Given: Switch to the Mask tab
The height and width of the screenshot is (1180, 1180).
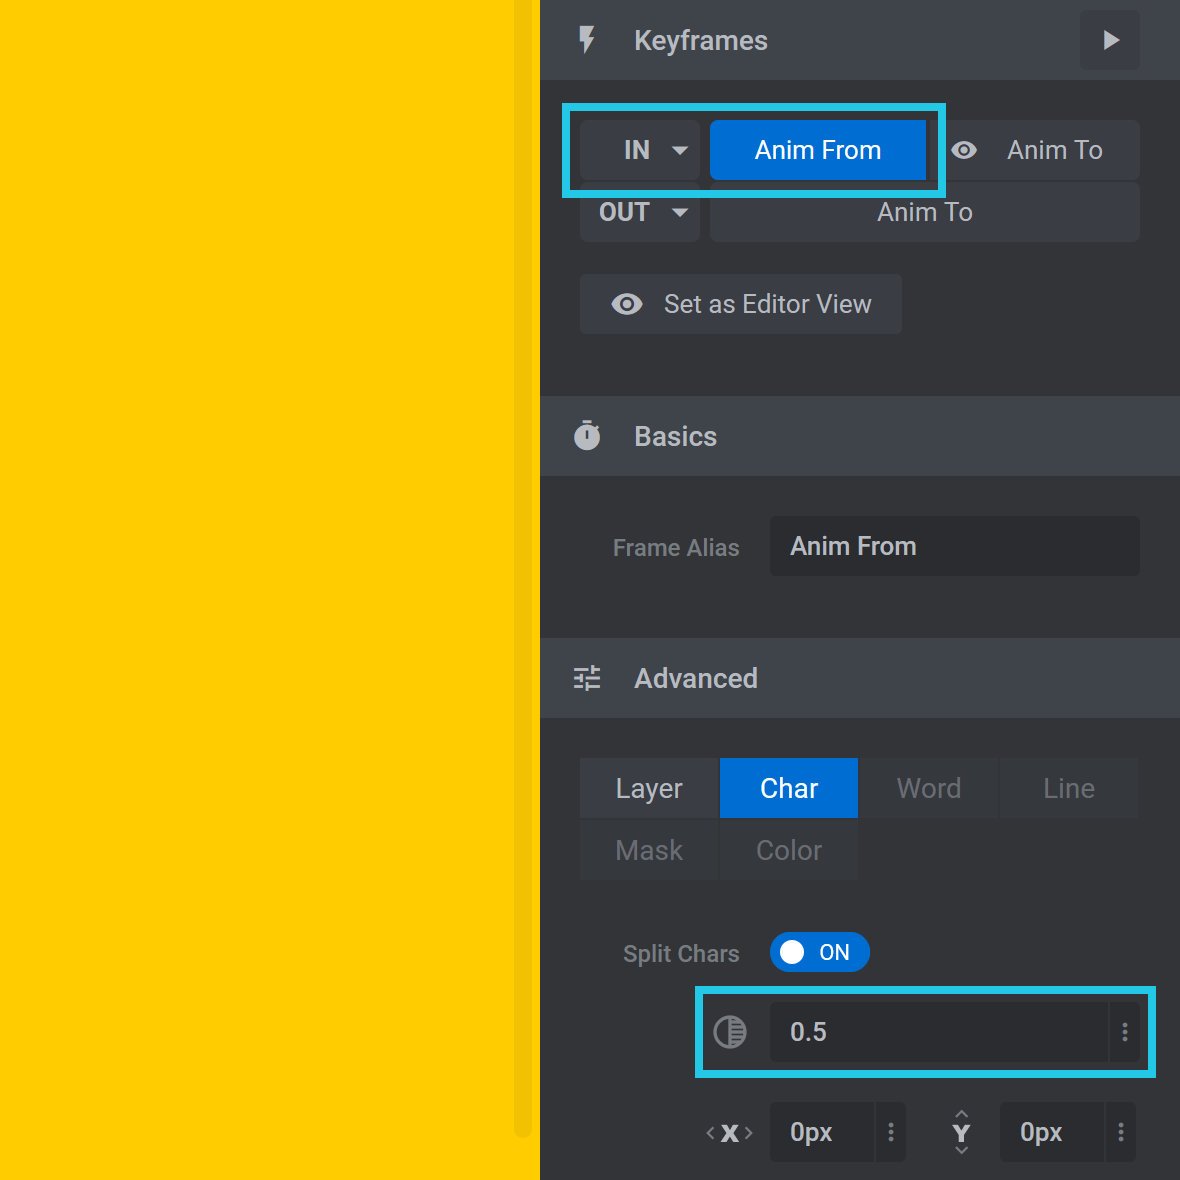Looking at the screenshot, I should point(649,850).
